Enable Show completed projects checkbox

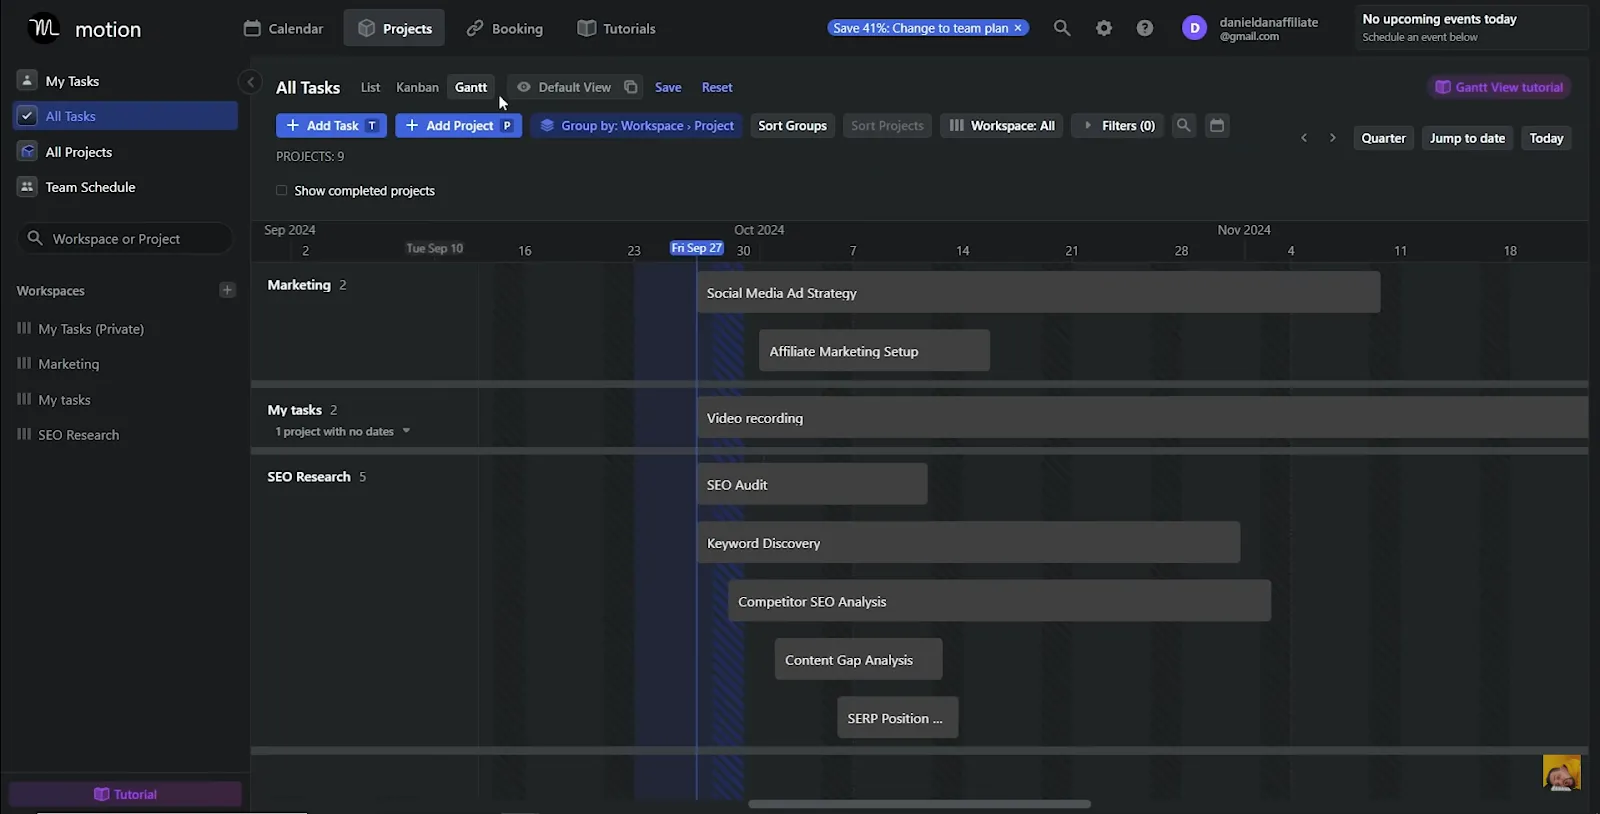(282, 191)
